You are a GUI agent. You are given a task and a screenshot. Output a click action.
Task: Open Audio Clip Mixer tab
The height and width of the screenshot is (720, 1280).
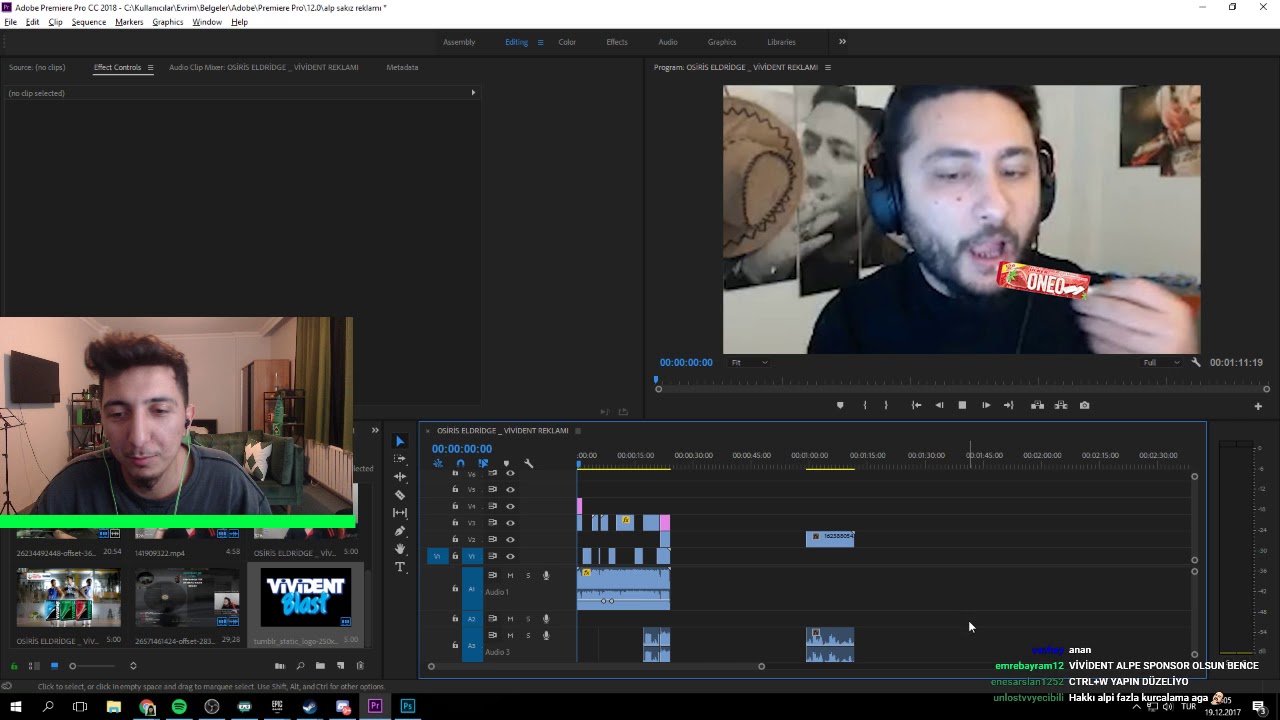pyautogui.click(x=264, y=67)
